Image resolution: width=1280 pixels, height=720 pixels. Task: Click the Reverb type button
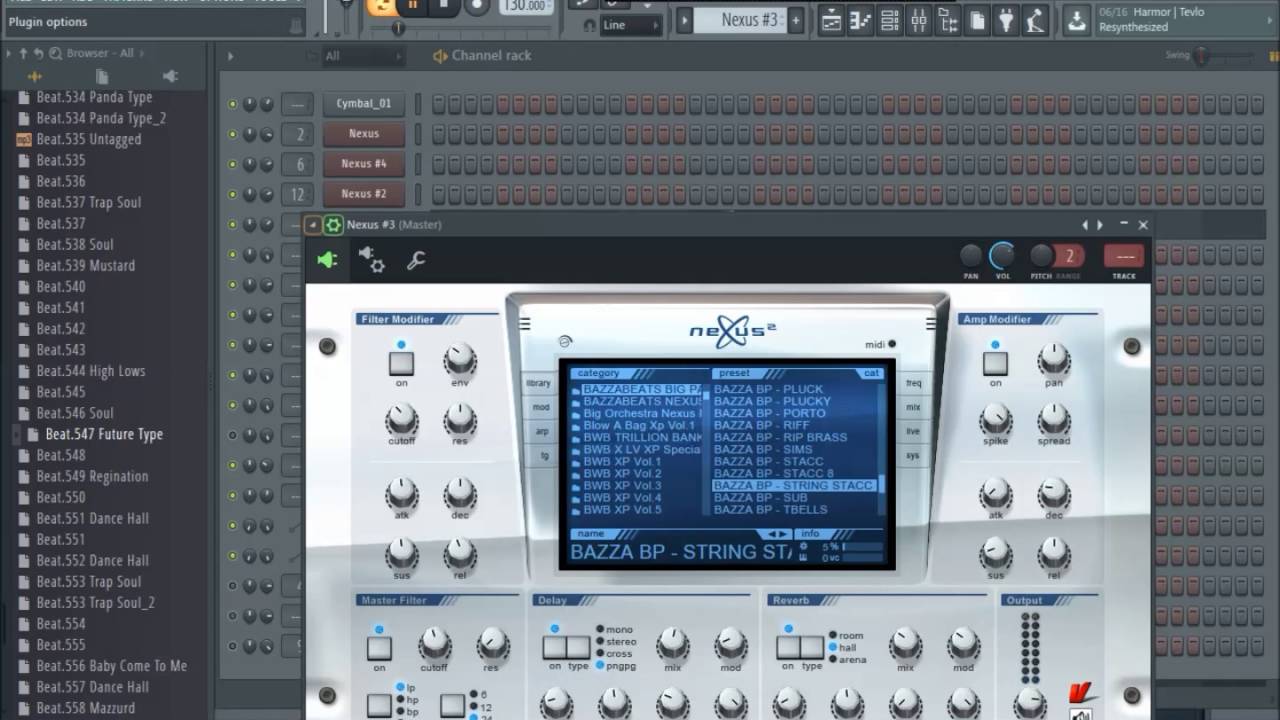tap(812, 647)
